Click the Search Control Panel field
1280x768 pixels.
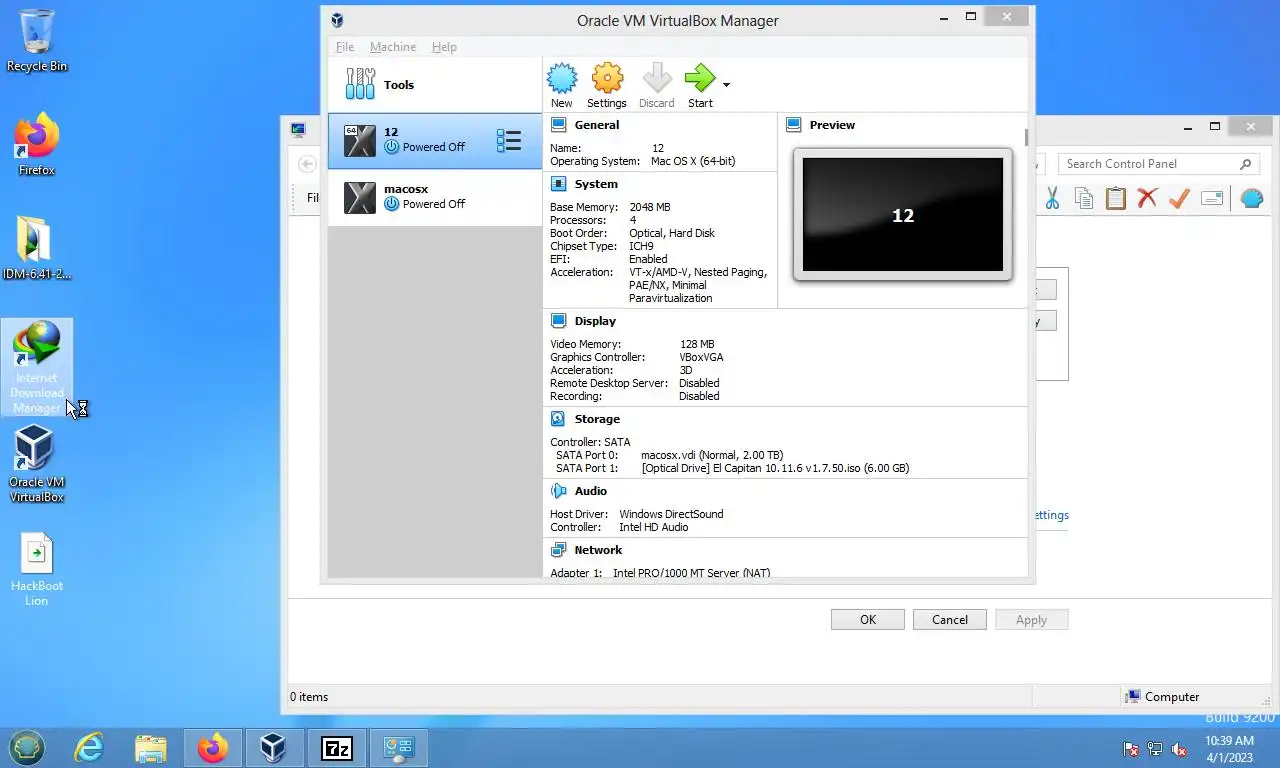point(1158,164)
